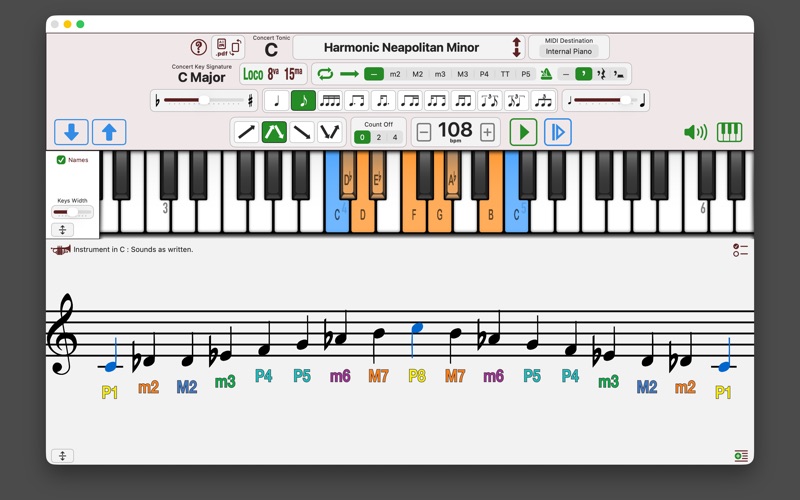Select the P4 transposition interval
Image resolution: width=800 pixels, height=500 pixels.
click(x=484, y=74)
